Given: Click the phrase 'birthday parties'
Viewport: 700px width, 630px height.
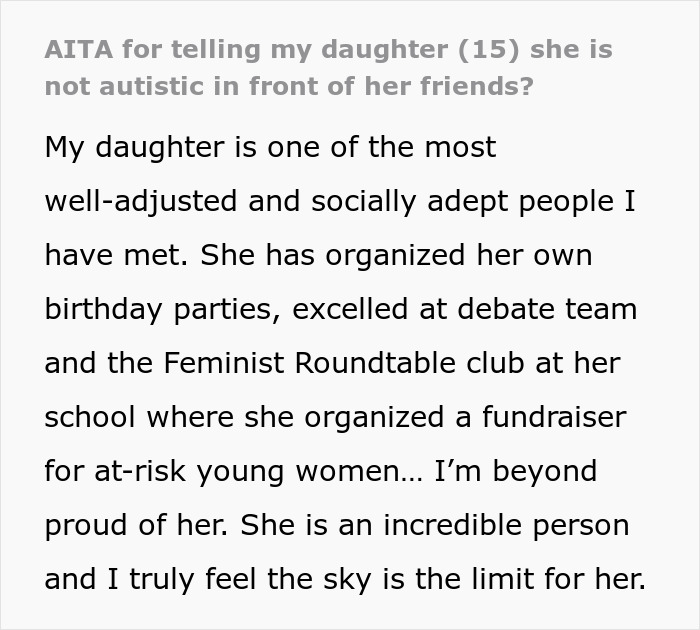Looking at the screenshot, I should [161, 309].
